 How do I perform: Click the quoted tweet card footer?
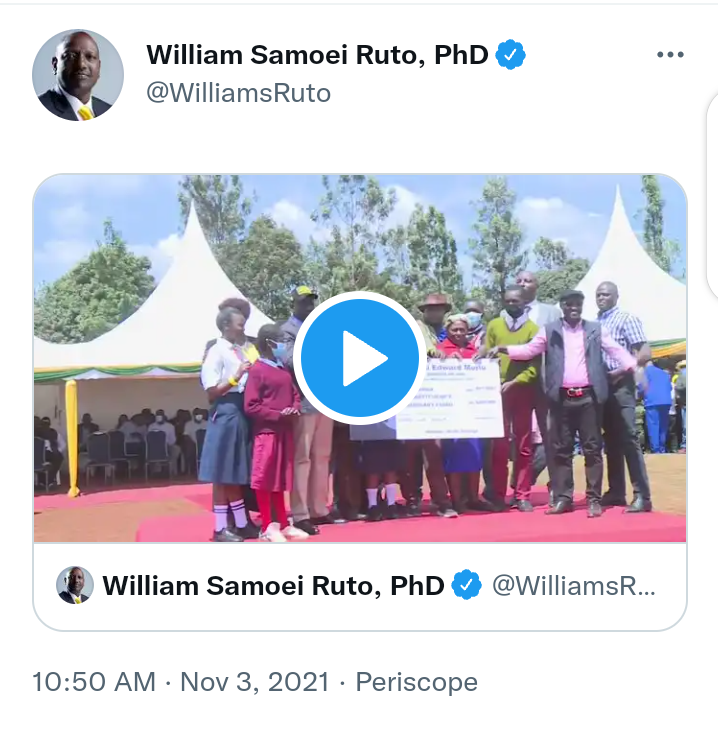pos(360,586)
